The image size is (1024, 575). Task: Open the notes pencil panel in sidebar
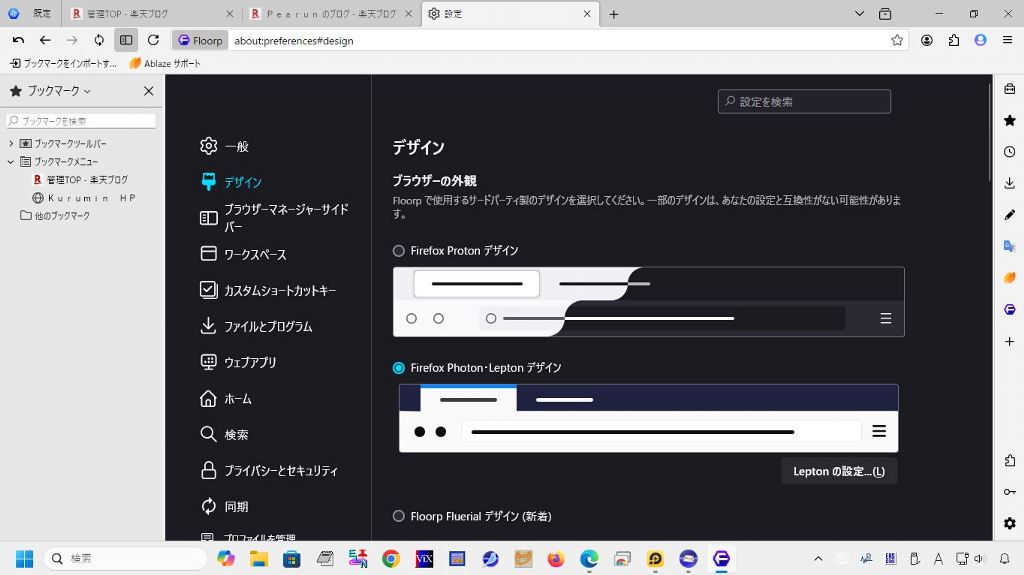(x=1009, y=215)
